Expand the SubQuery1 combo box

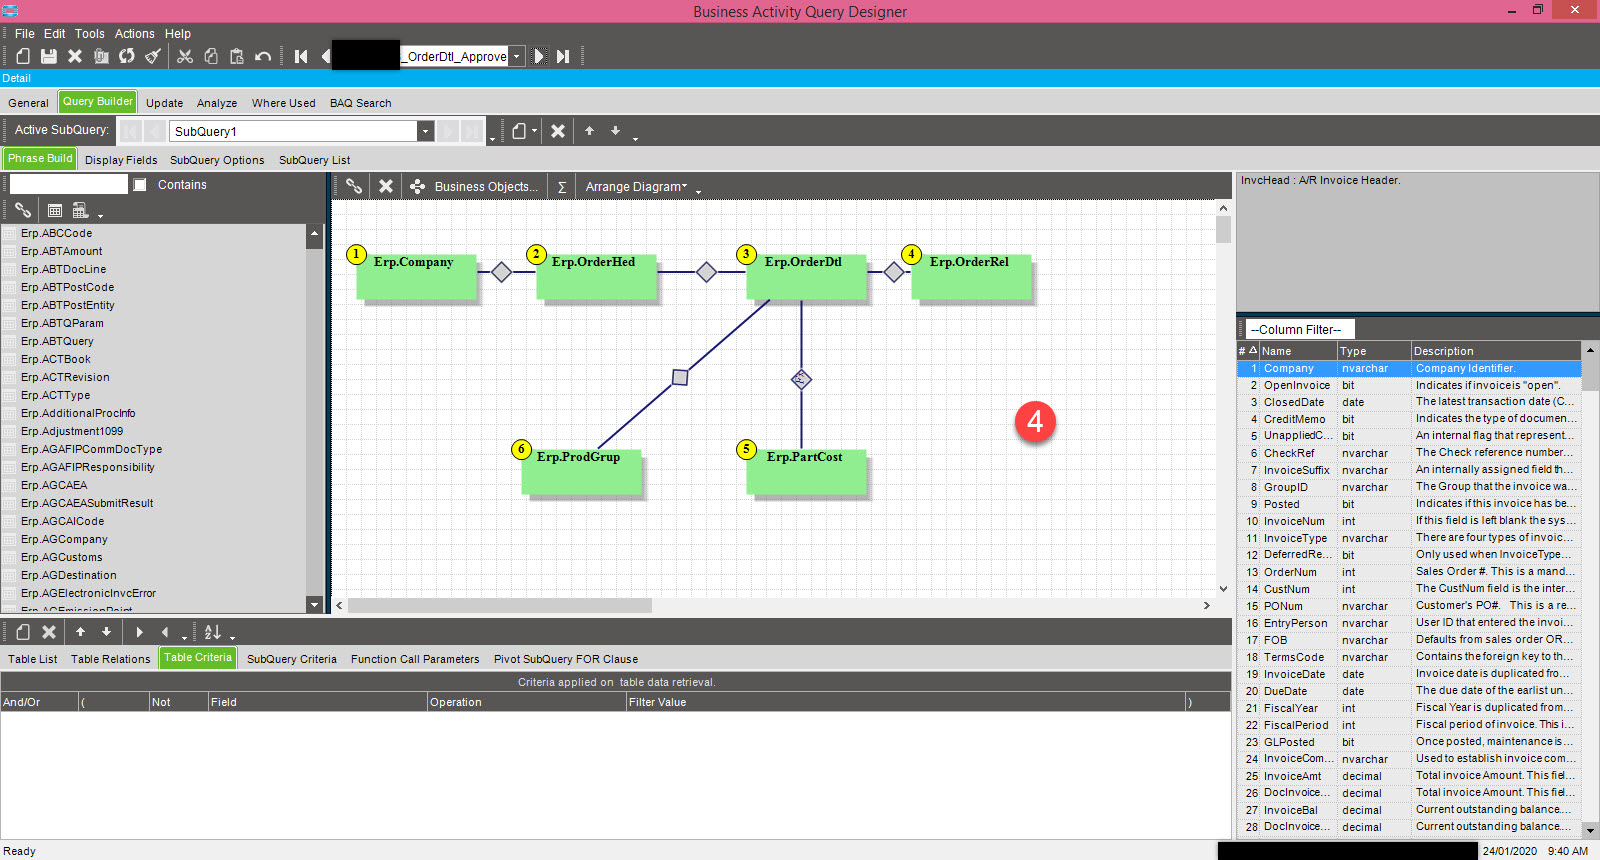point(425,131)
